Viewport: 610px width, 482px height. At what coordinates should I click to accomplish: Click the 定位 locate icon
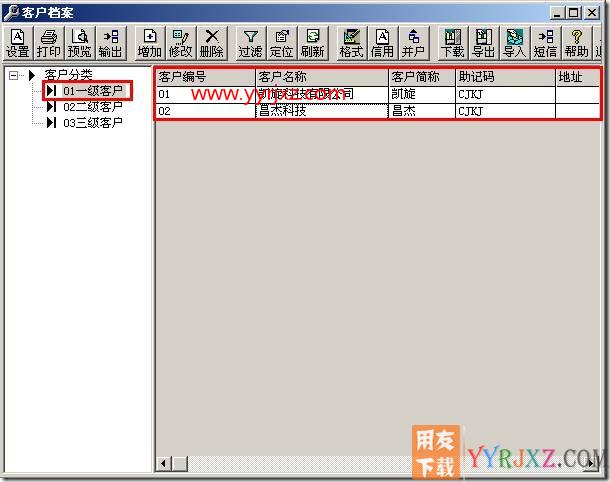pyautogui.click(x=282, y=44)
